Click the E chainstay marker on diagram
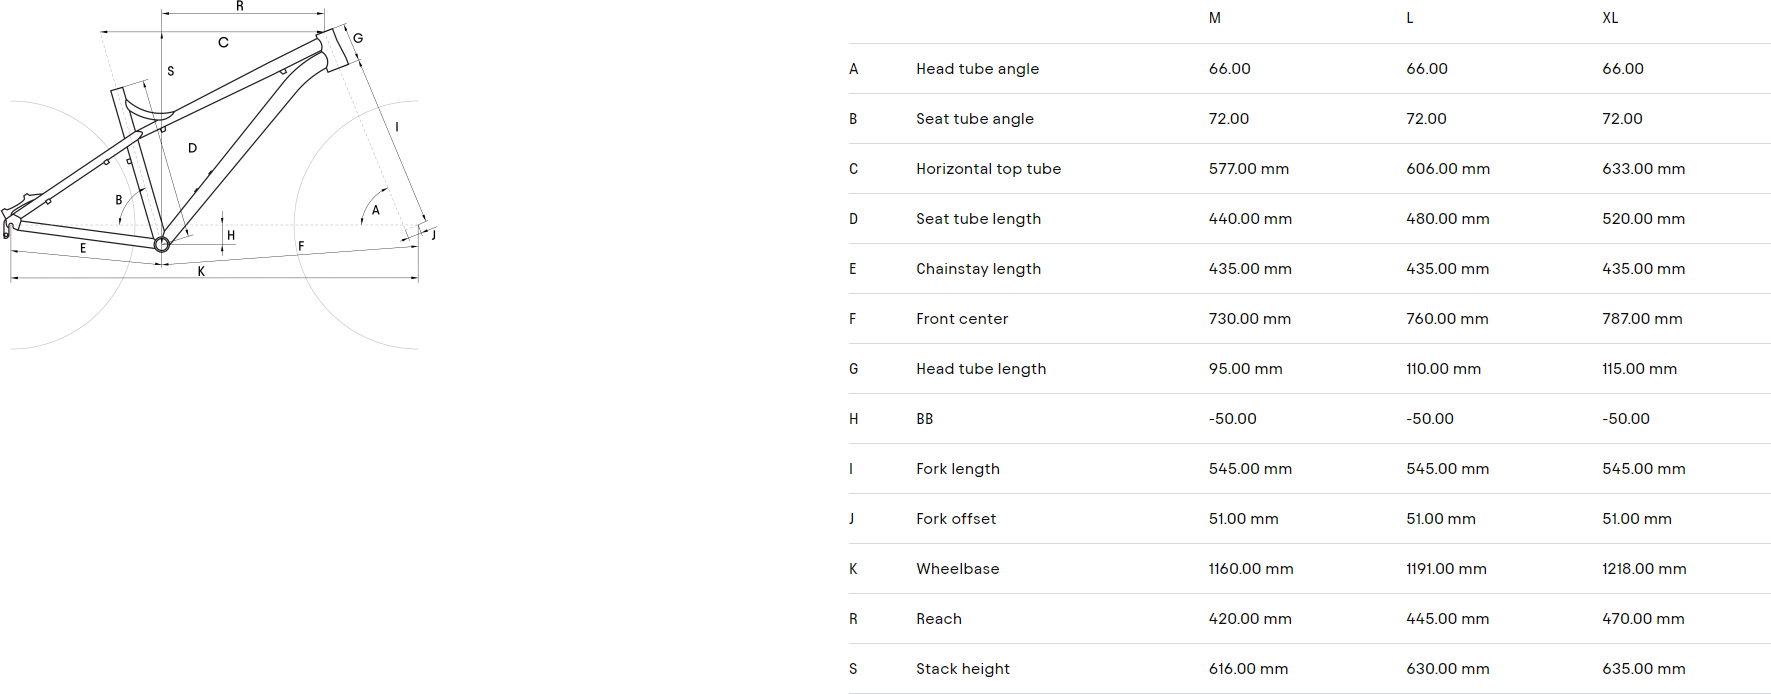This screenshot has height=694, width=1771. [83, 248]
